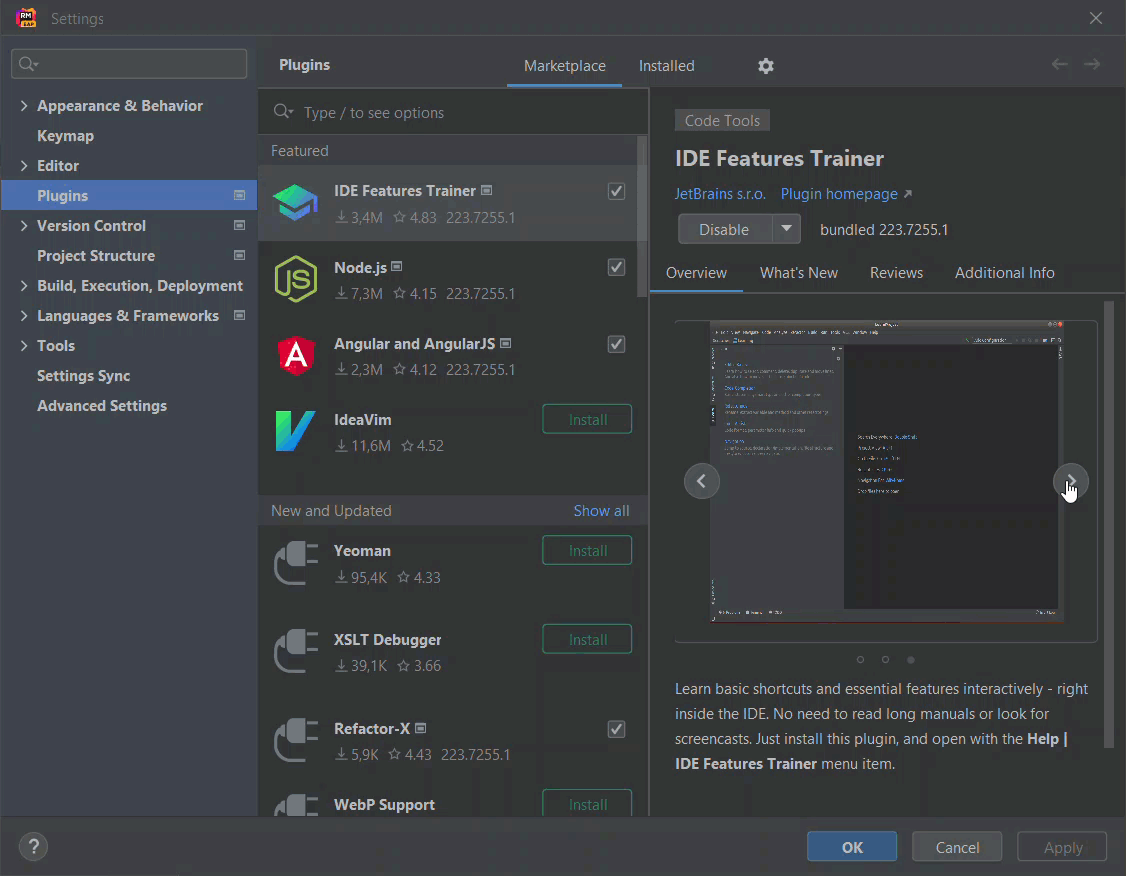The image size is (1126, 876).
Task: Click the plugin details vertical scrollbar
Action: click(1109, 524)
